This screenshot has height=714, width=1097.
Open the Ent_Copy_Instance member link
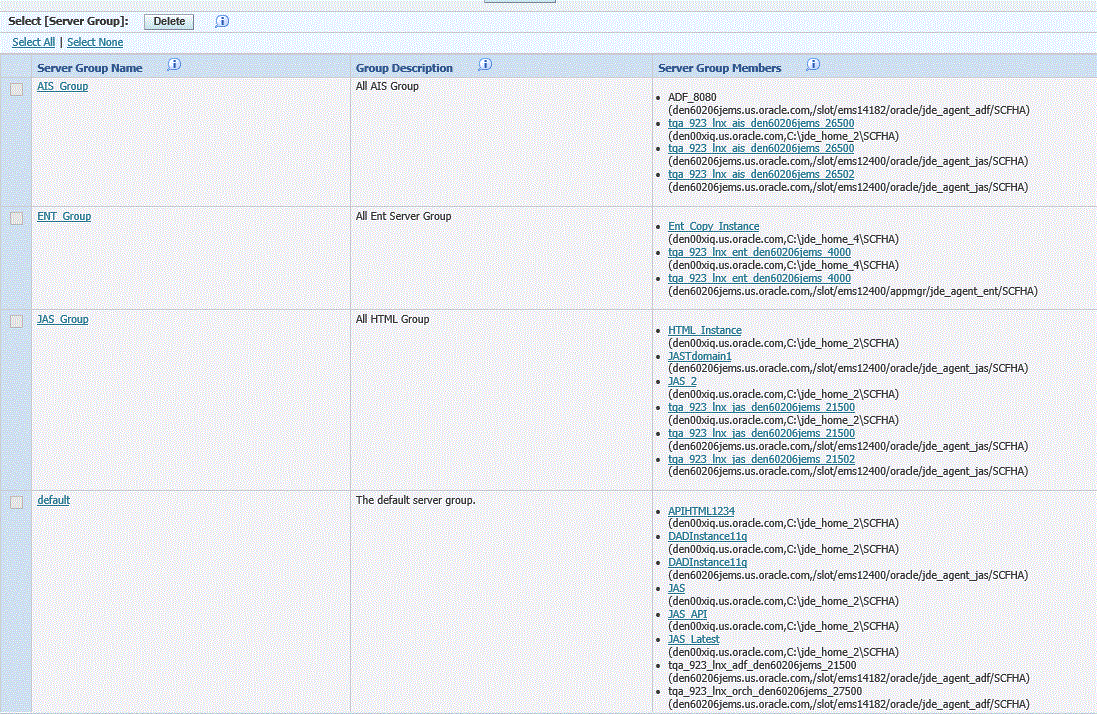click(714, 226)
